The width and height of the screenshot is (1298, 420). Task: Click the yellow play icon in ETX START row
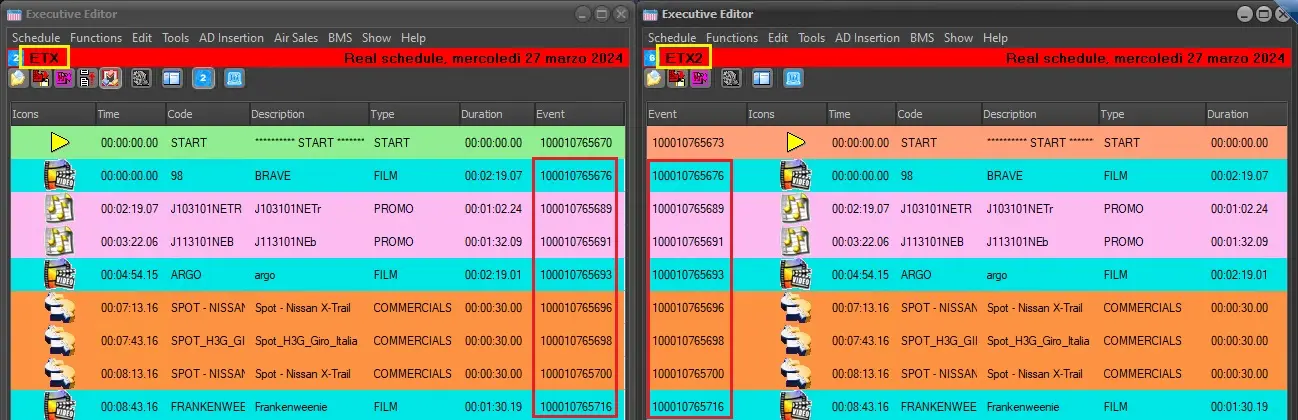pyautogui.click(x=60, y=143)
